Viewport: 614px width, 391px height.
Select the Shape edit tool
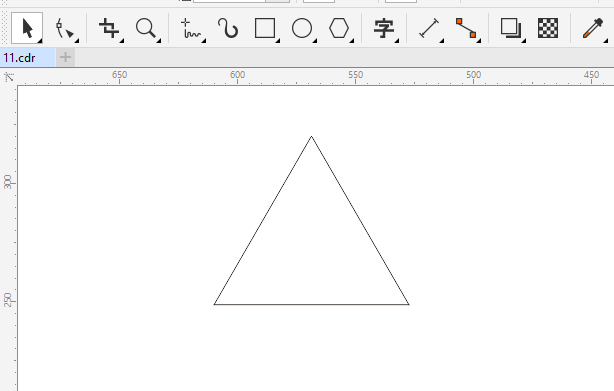[x=65, y=28]
